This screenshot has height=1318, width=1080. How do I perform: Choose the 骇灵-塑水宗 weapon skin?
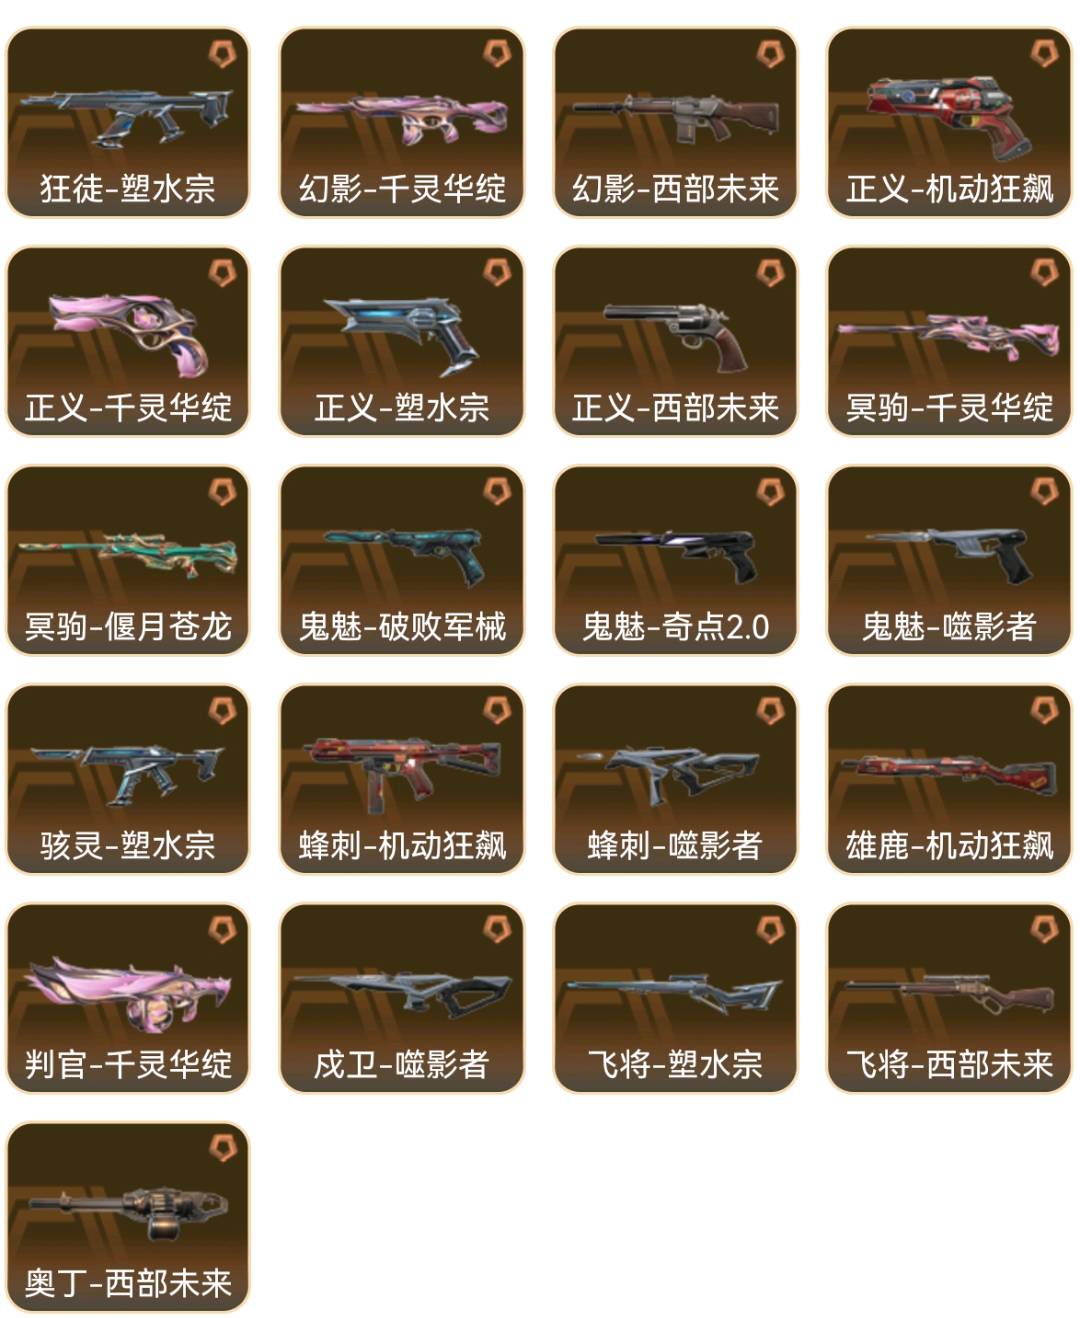[128, 779]
